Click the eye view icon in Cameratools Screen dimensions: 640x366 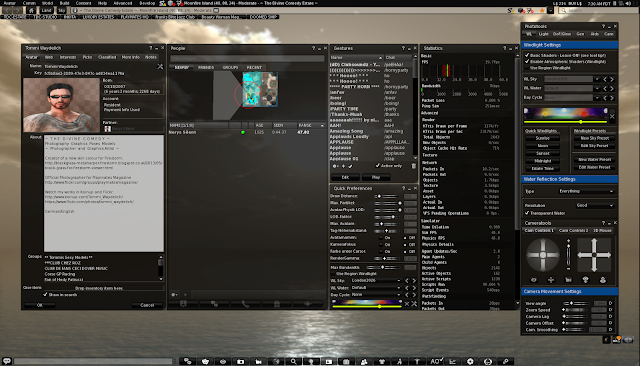(x=533, y=279)
